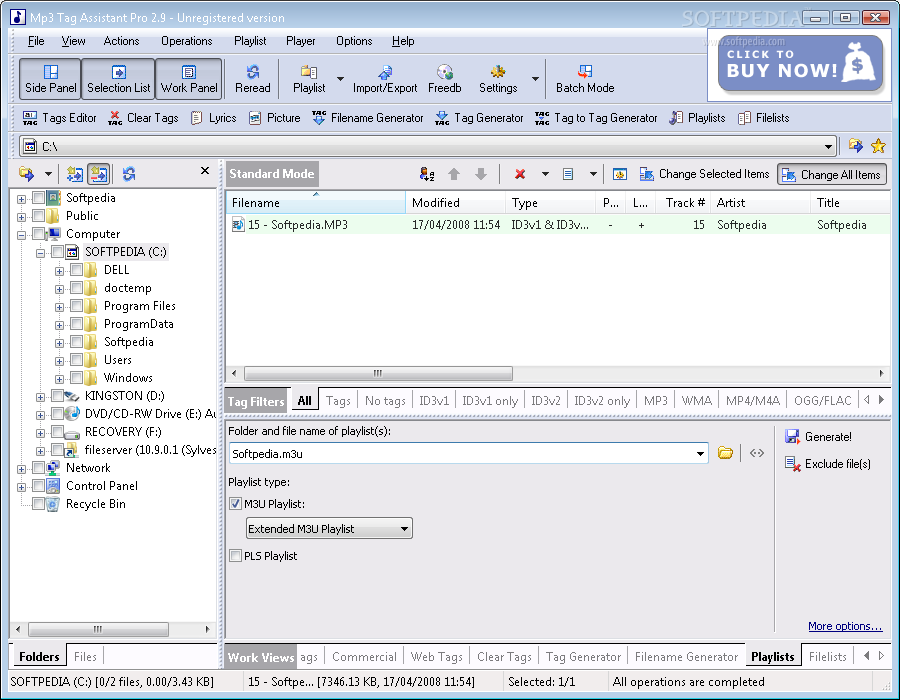Open the C:\ path dropdown
Screen dimensions: 900x700
pos(828,147)
